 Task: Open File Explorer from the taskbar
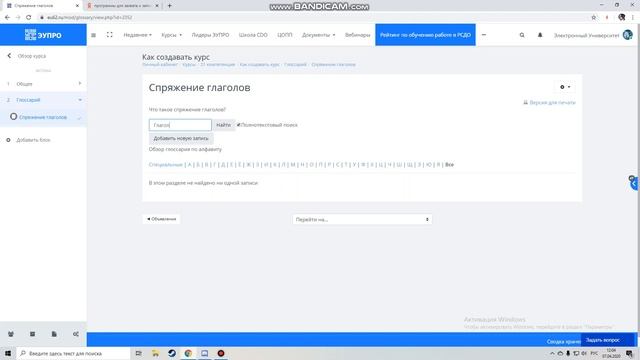pos(155,353)
